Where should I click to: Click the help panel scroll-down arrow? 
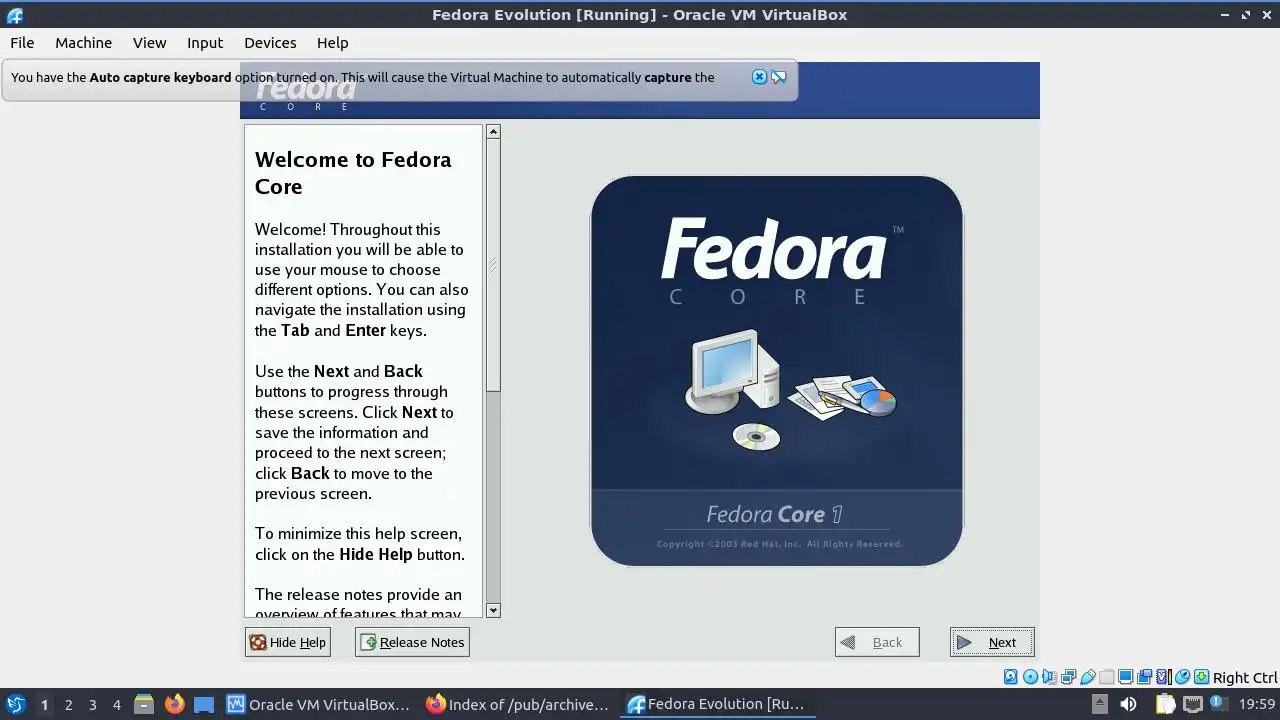(493, 610)
